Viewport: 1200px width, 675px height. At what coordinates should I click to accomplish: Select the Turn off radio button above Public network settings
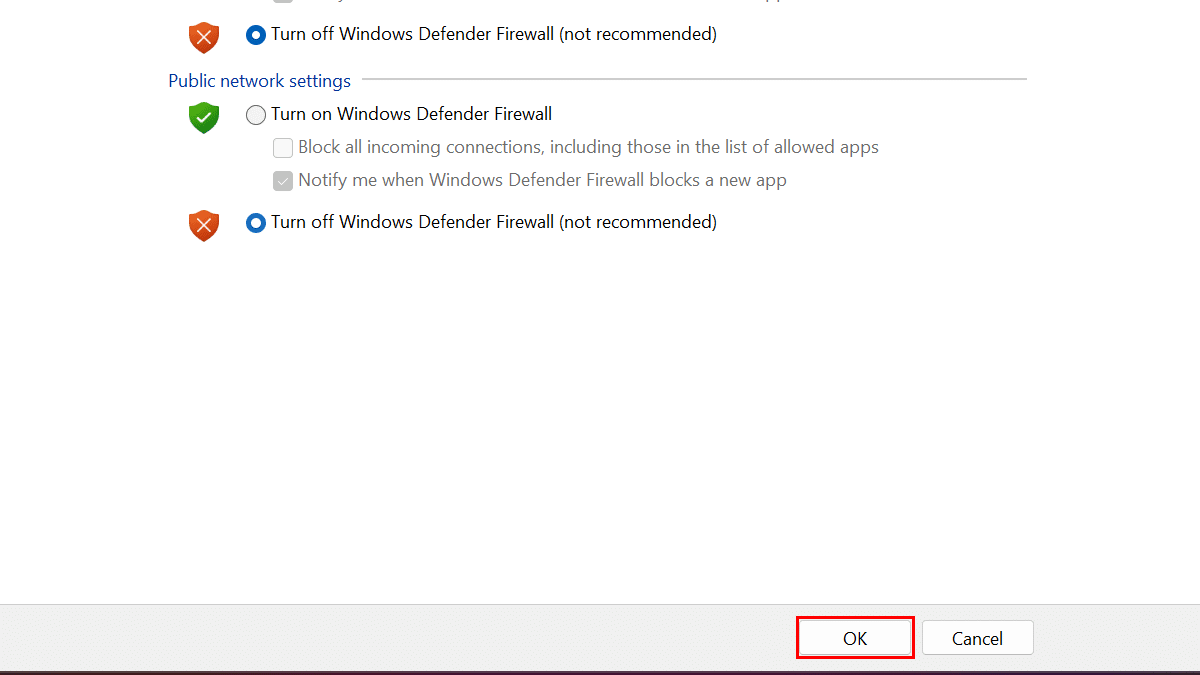point(256,35)
